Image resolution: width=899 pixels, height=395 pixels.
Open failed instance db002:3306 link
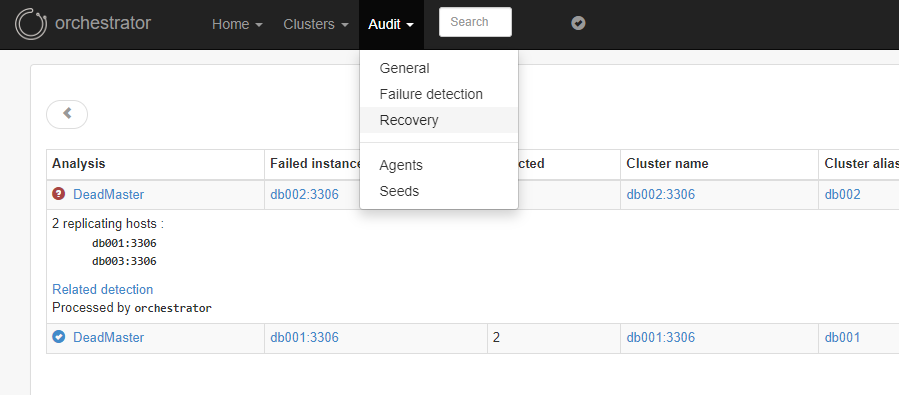click(304, 194)
